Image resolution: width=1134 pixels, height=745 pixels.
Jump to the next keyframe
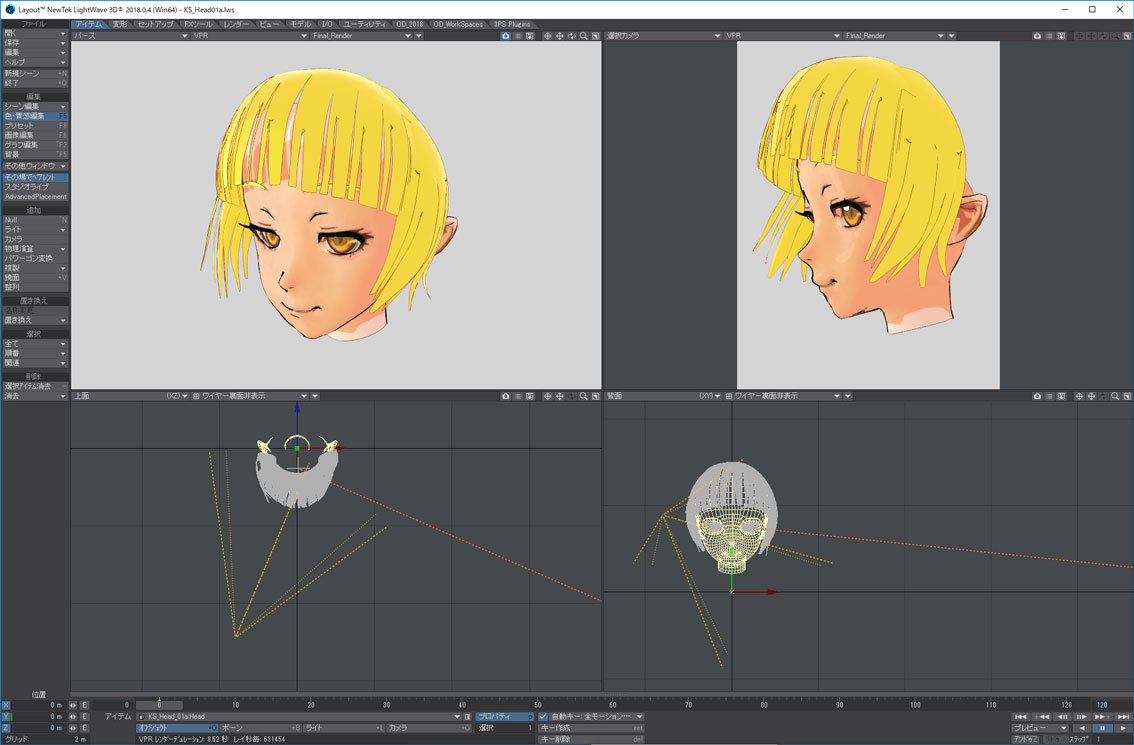(1102, 717)
